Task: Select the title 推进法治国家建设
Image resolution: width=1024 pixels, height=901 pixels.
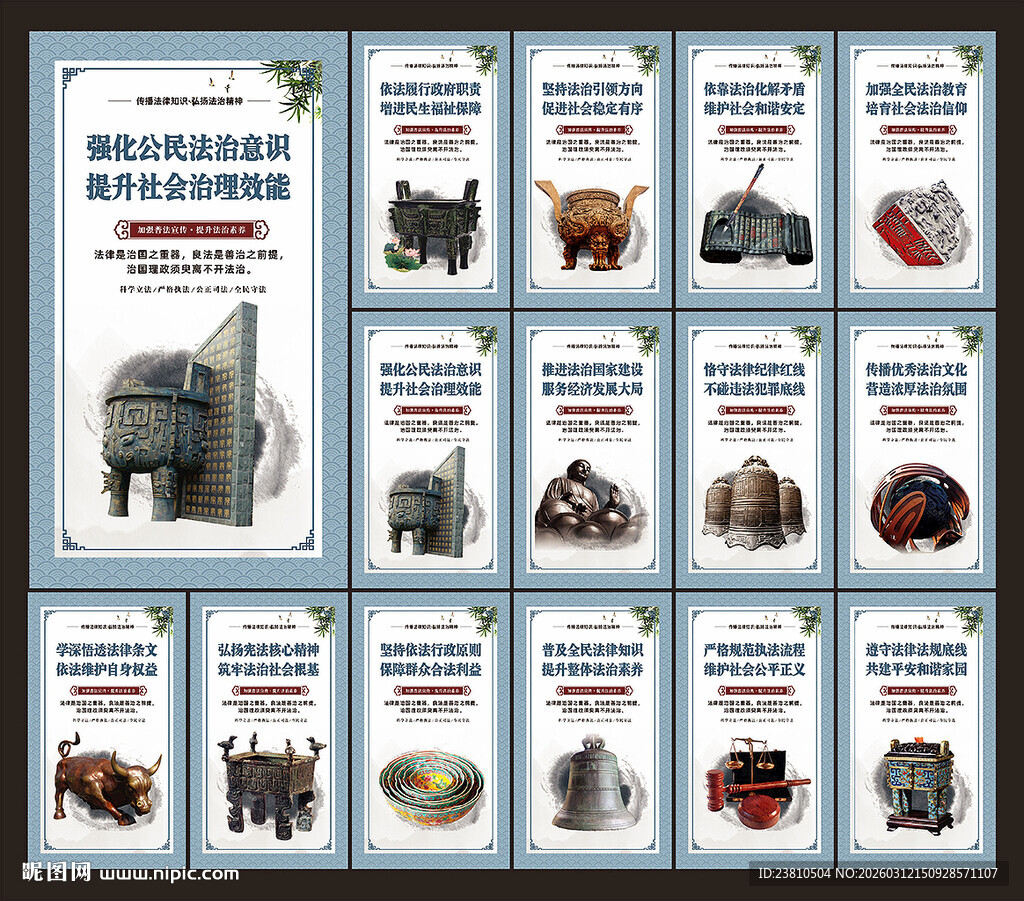Action: tap(593, 370)
